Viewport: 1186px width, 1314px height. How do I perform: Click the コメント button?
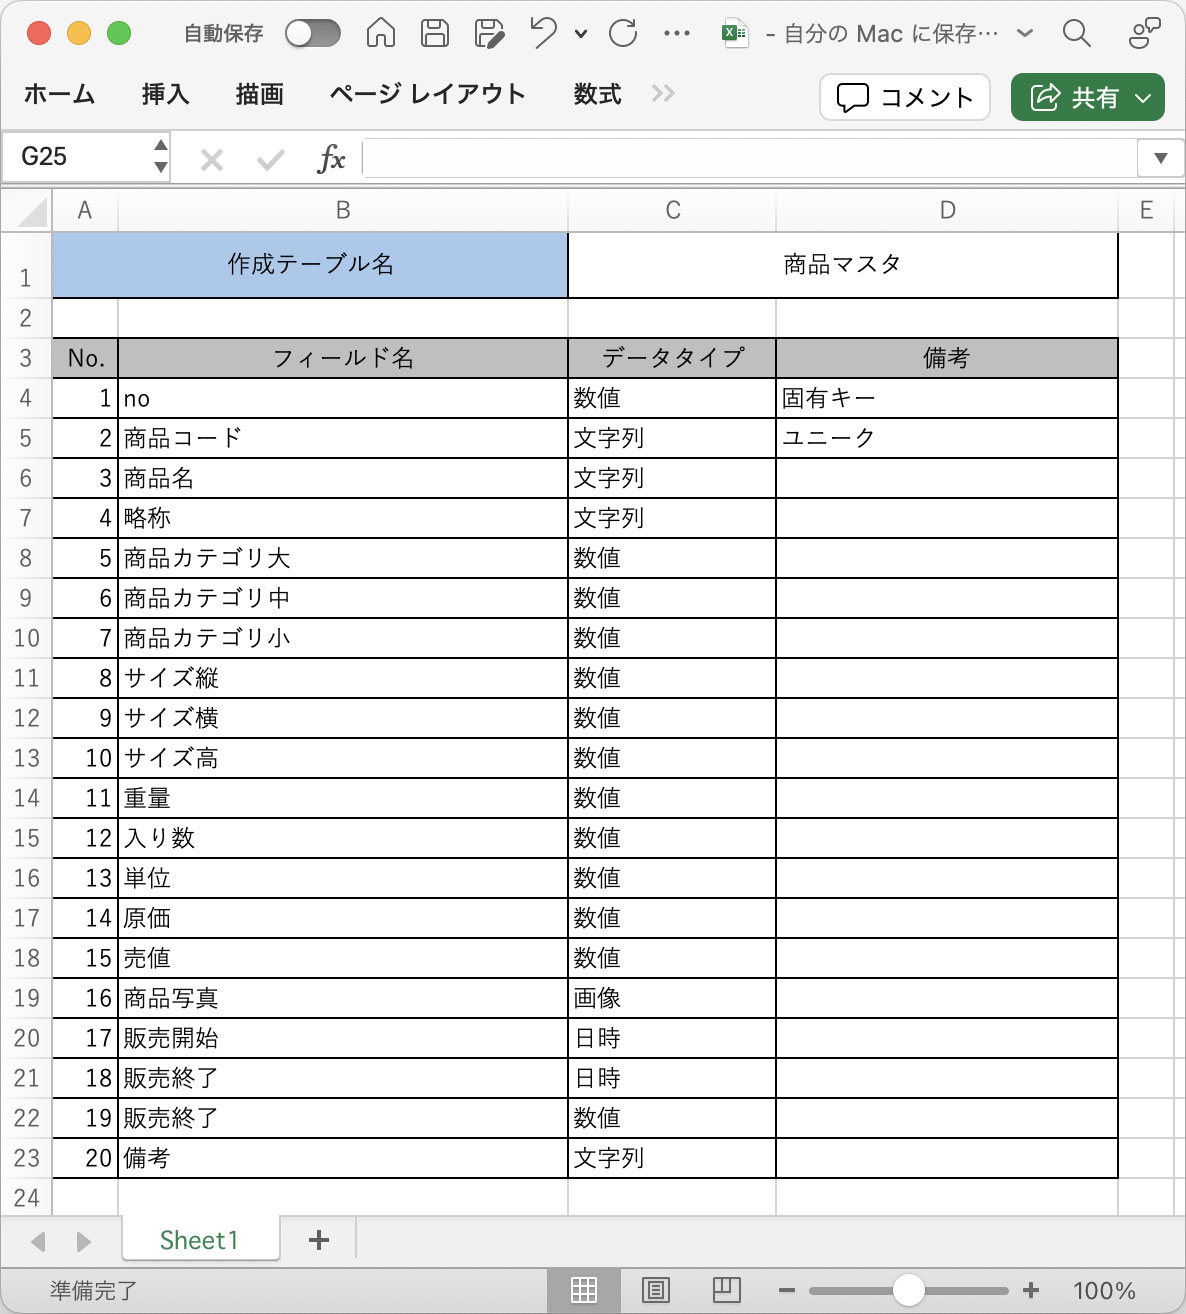(905, 97)
